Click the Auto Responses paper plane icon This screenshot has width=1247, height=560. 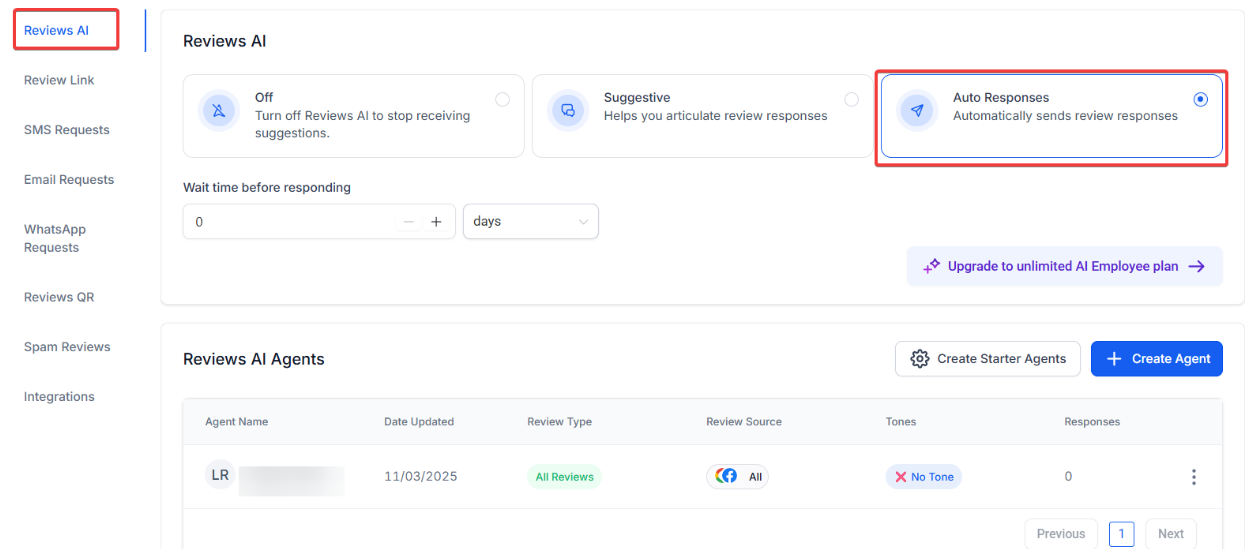(916, 110)
